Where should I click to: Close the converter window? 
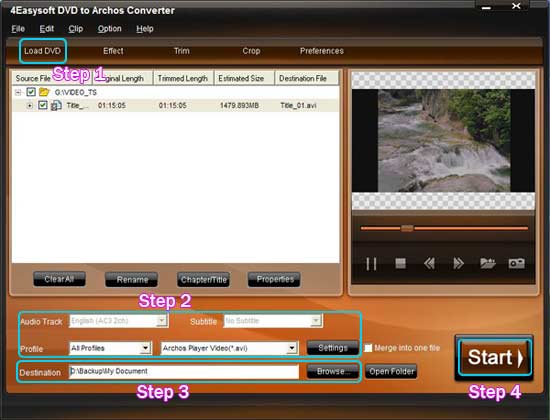point(516,6)
